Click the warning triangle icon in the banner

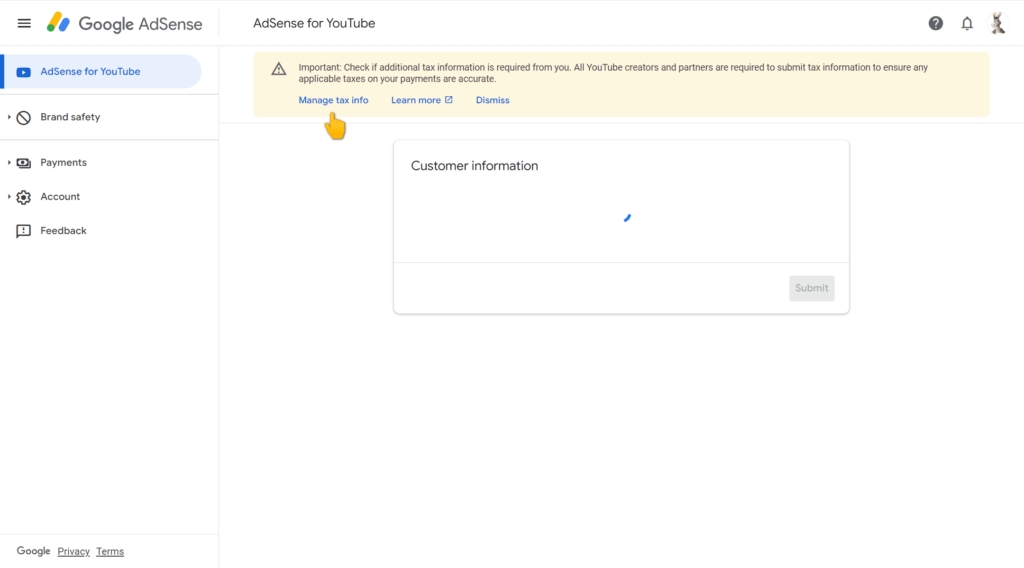click(x=279, y=69)
